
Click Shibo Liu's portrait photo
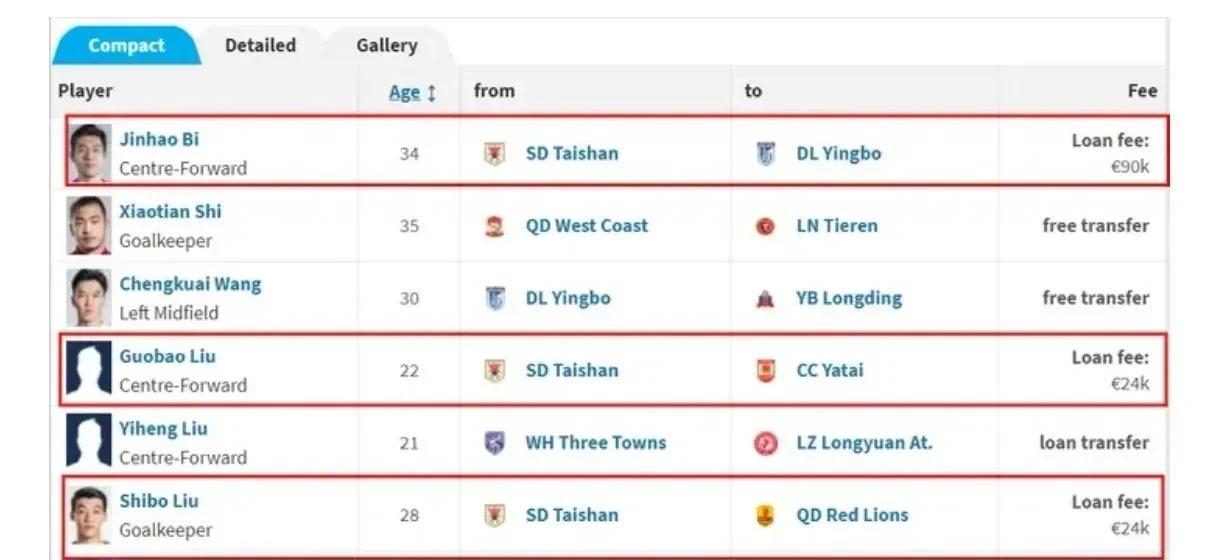pos(89,515)
